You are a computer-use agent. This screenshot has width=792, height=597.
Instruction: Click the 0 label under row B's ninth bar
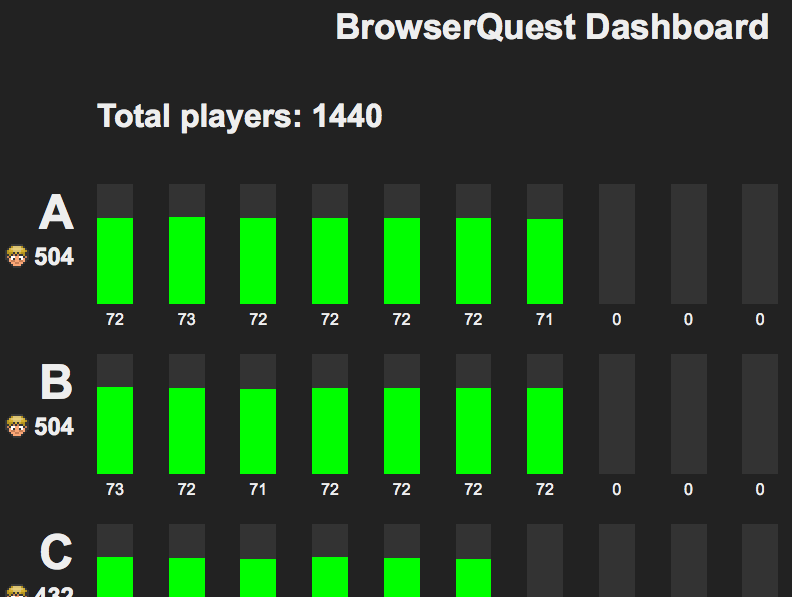tap(688, 489)
